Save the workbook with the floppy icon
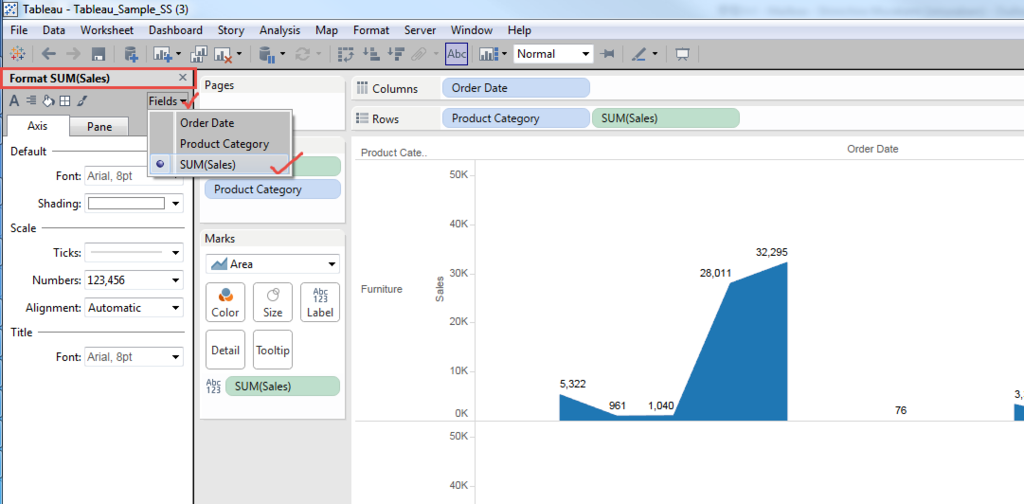Image resolution: width=1024 pixels, height=504 pixels. (x=98, y=54)
